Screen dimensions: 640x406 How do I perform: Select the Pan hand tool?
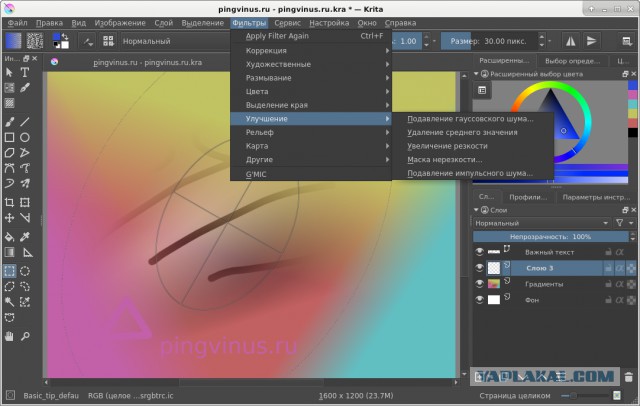[9, 336]
